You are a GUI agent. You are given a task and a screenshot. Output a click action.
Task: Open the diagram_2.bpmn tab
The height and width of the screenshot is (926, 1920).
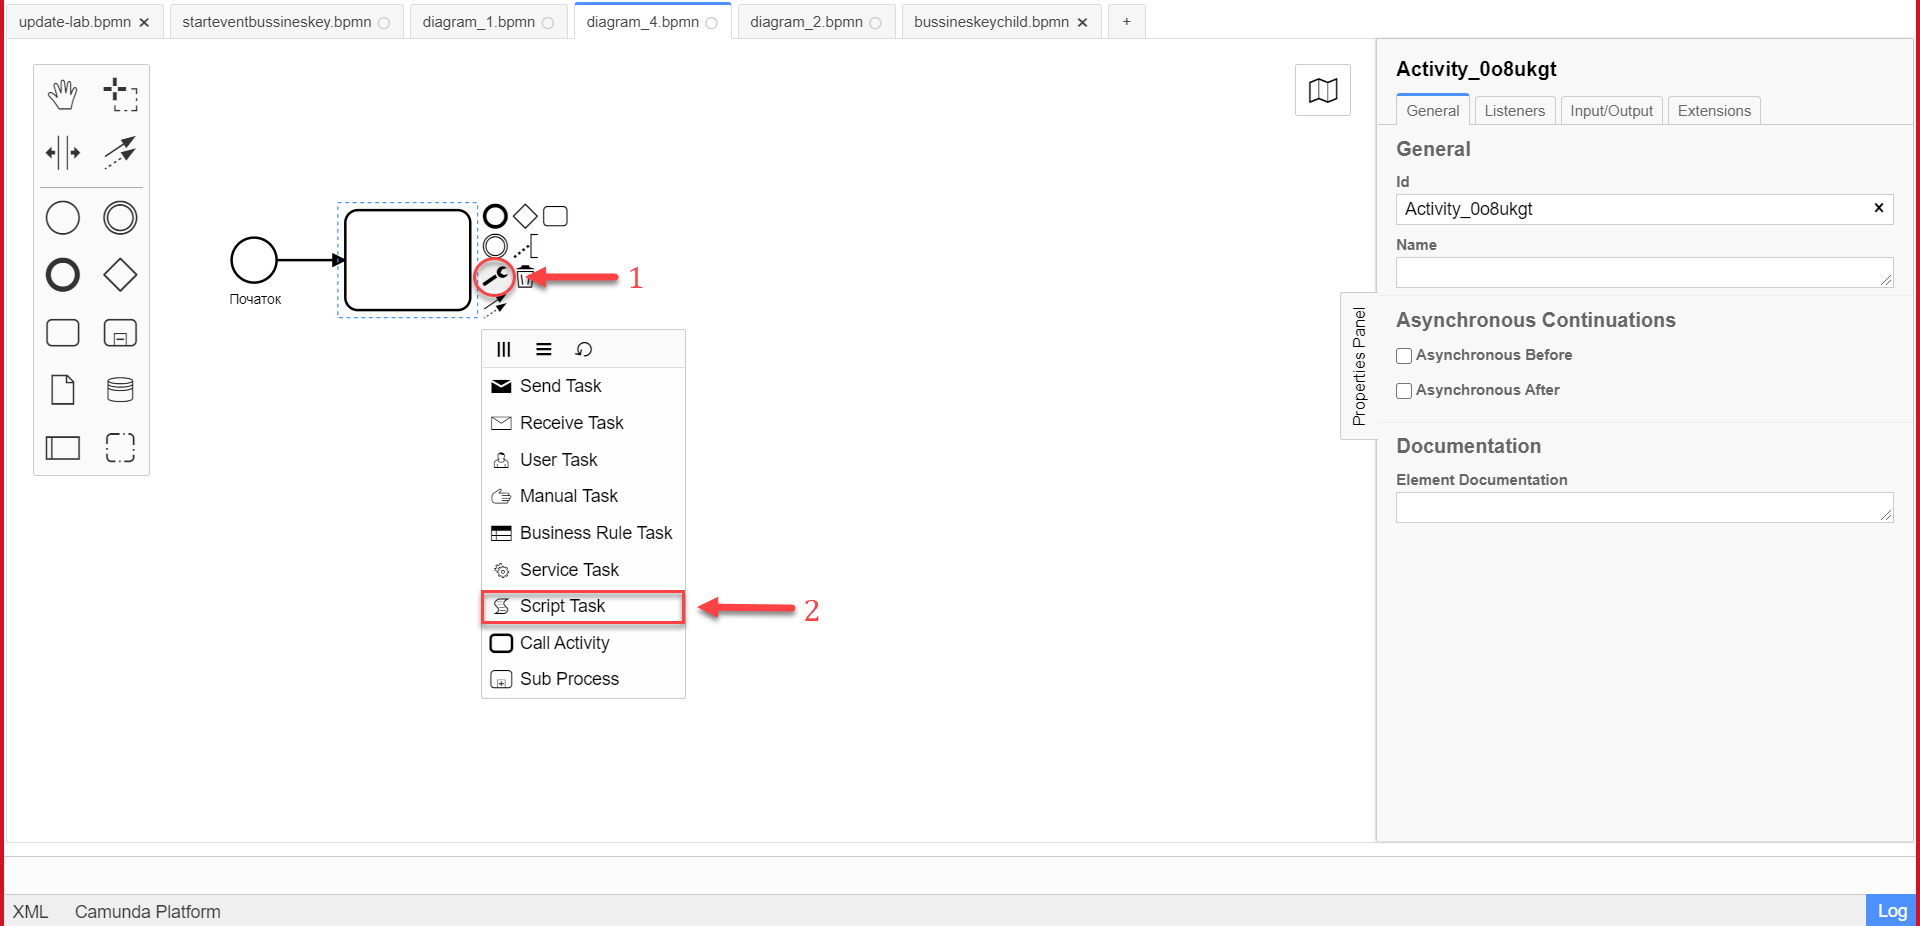[806, 22]
